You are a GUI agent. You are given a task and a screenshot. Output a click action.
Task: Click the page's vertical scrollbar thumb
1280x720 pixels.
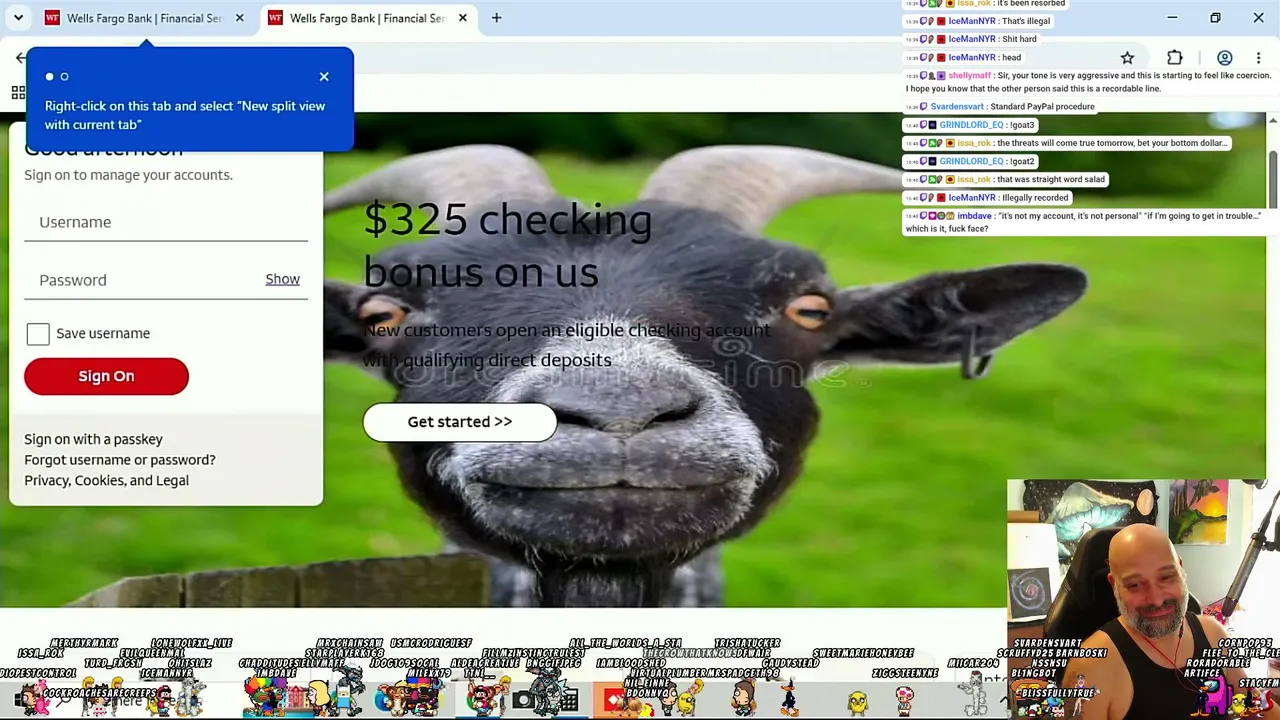[x=1273, y=178]
